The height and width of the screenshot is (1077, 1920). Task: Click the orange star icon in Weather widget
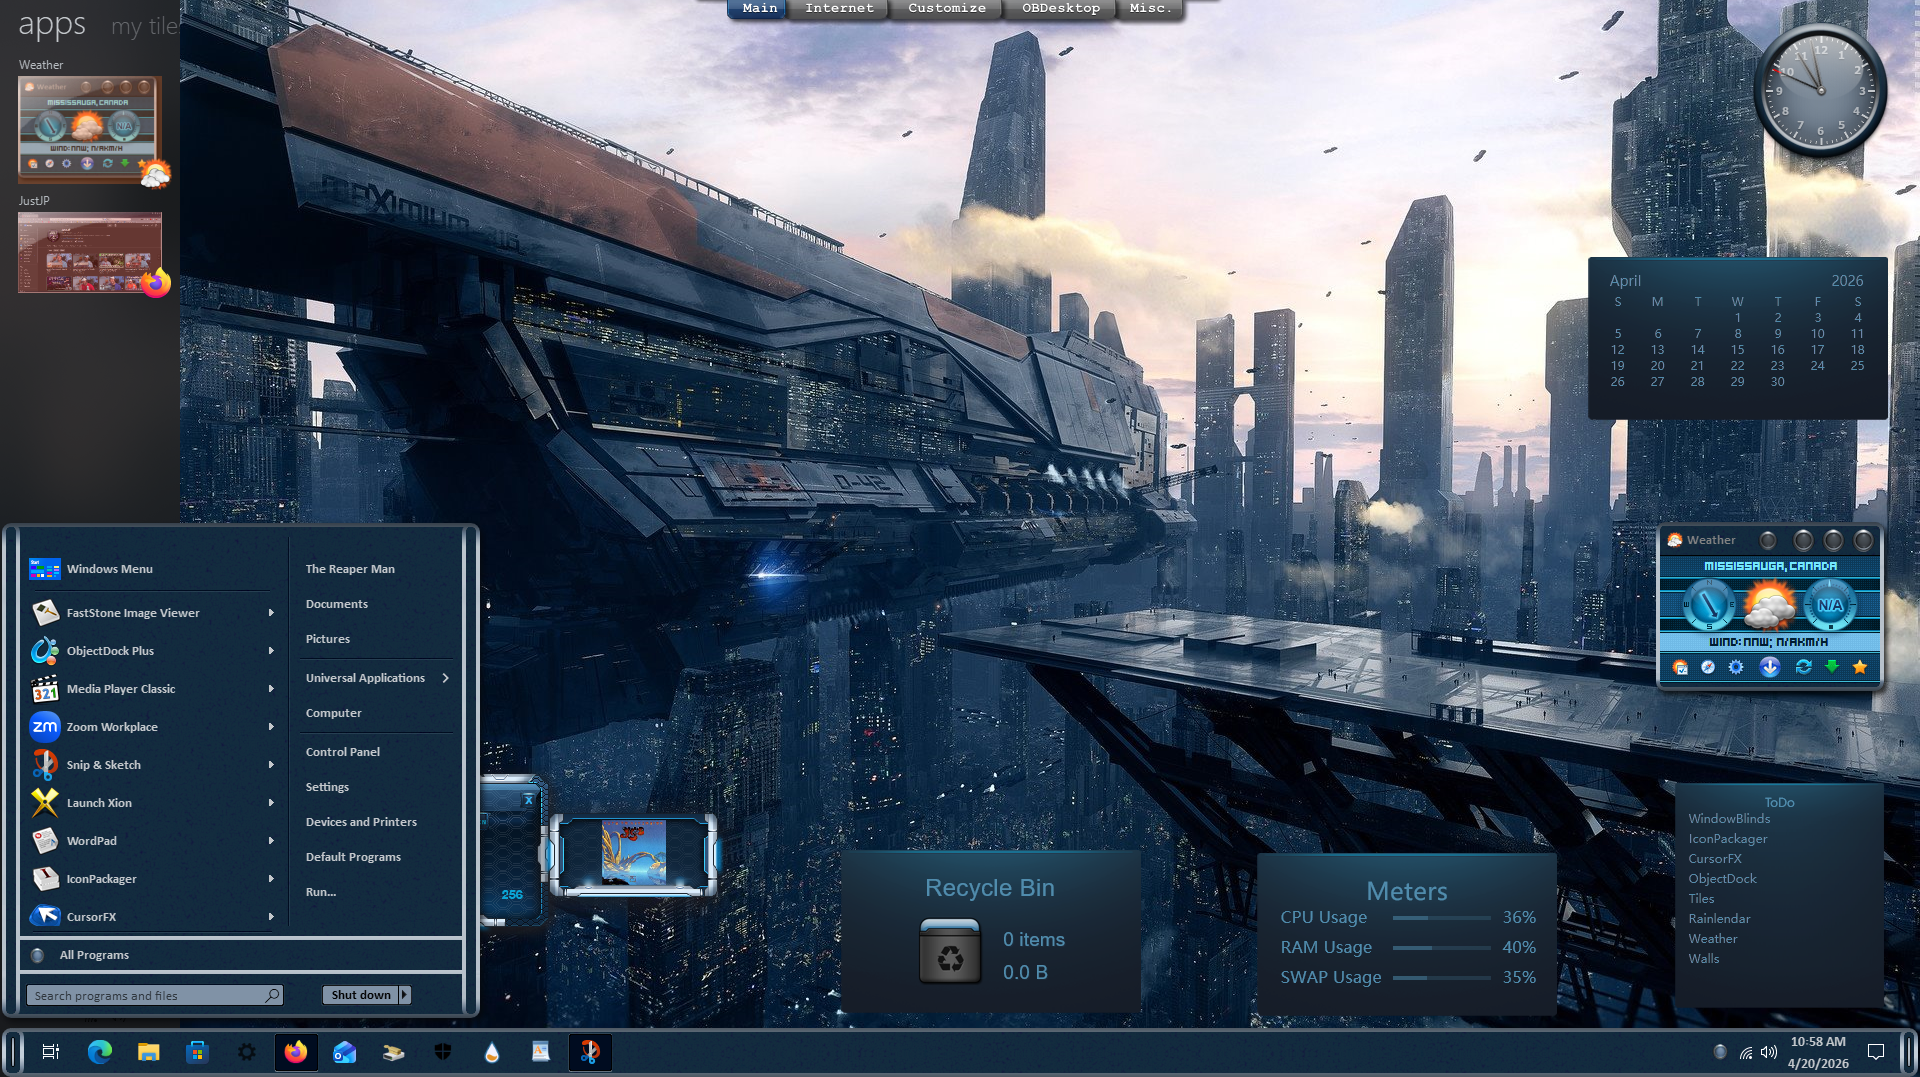(1860, 667)
